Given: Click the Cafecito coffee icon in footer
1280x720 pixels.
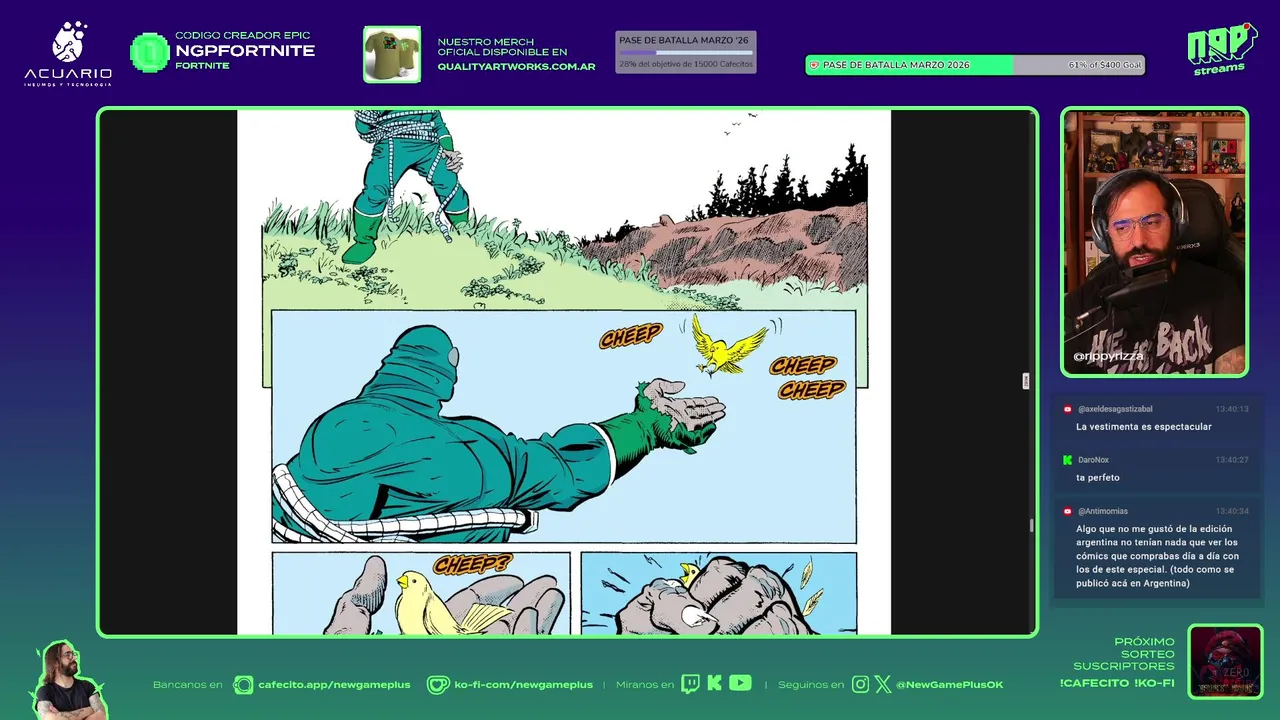Looking at the screenshot, I should pos(243,685).
